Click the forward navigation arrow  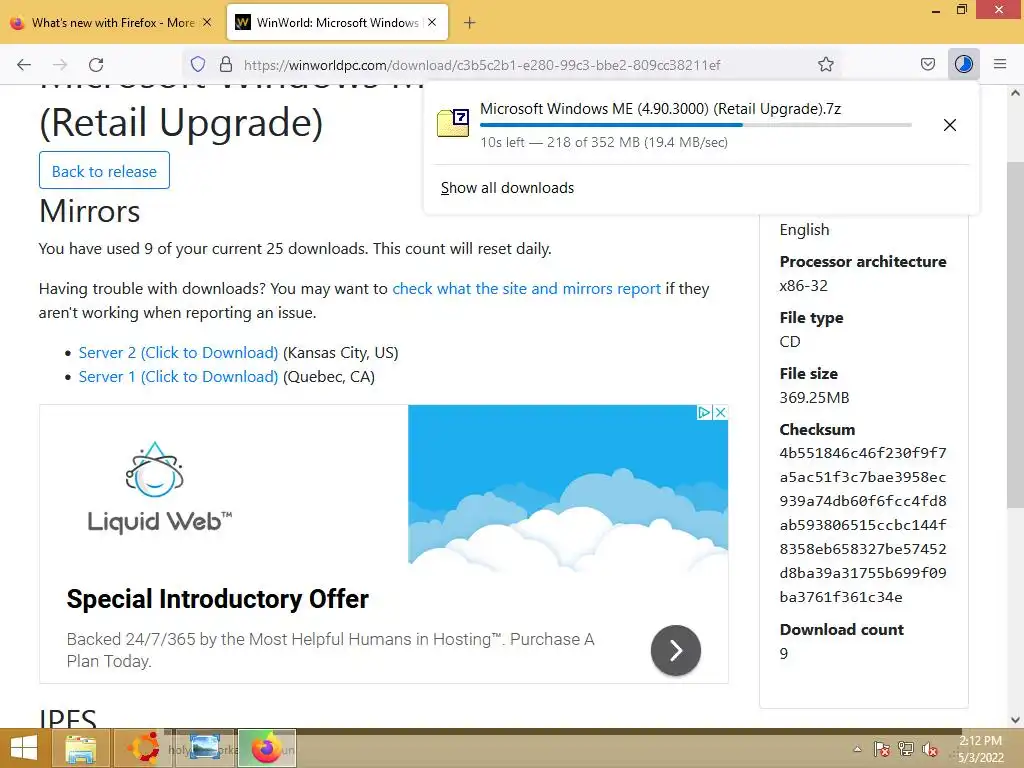click(x=60, y=65)
